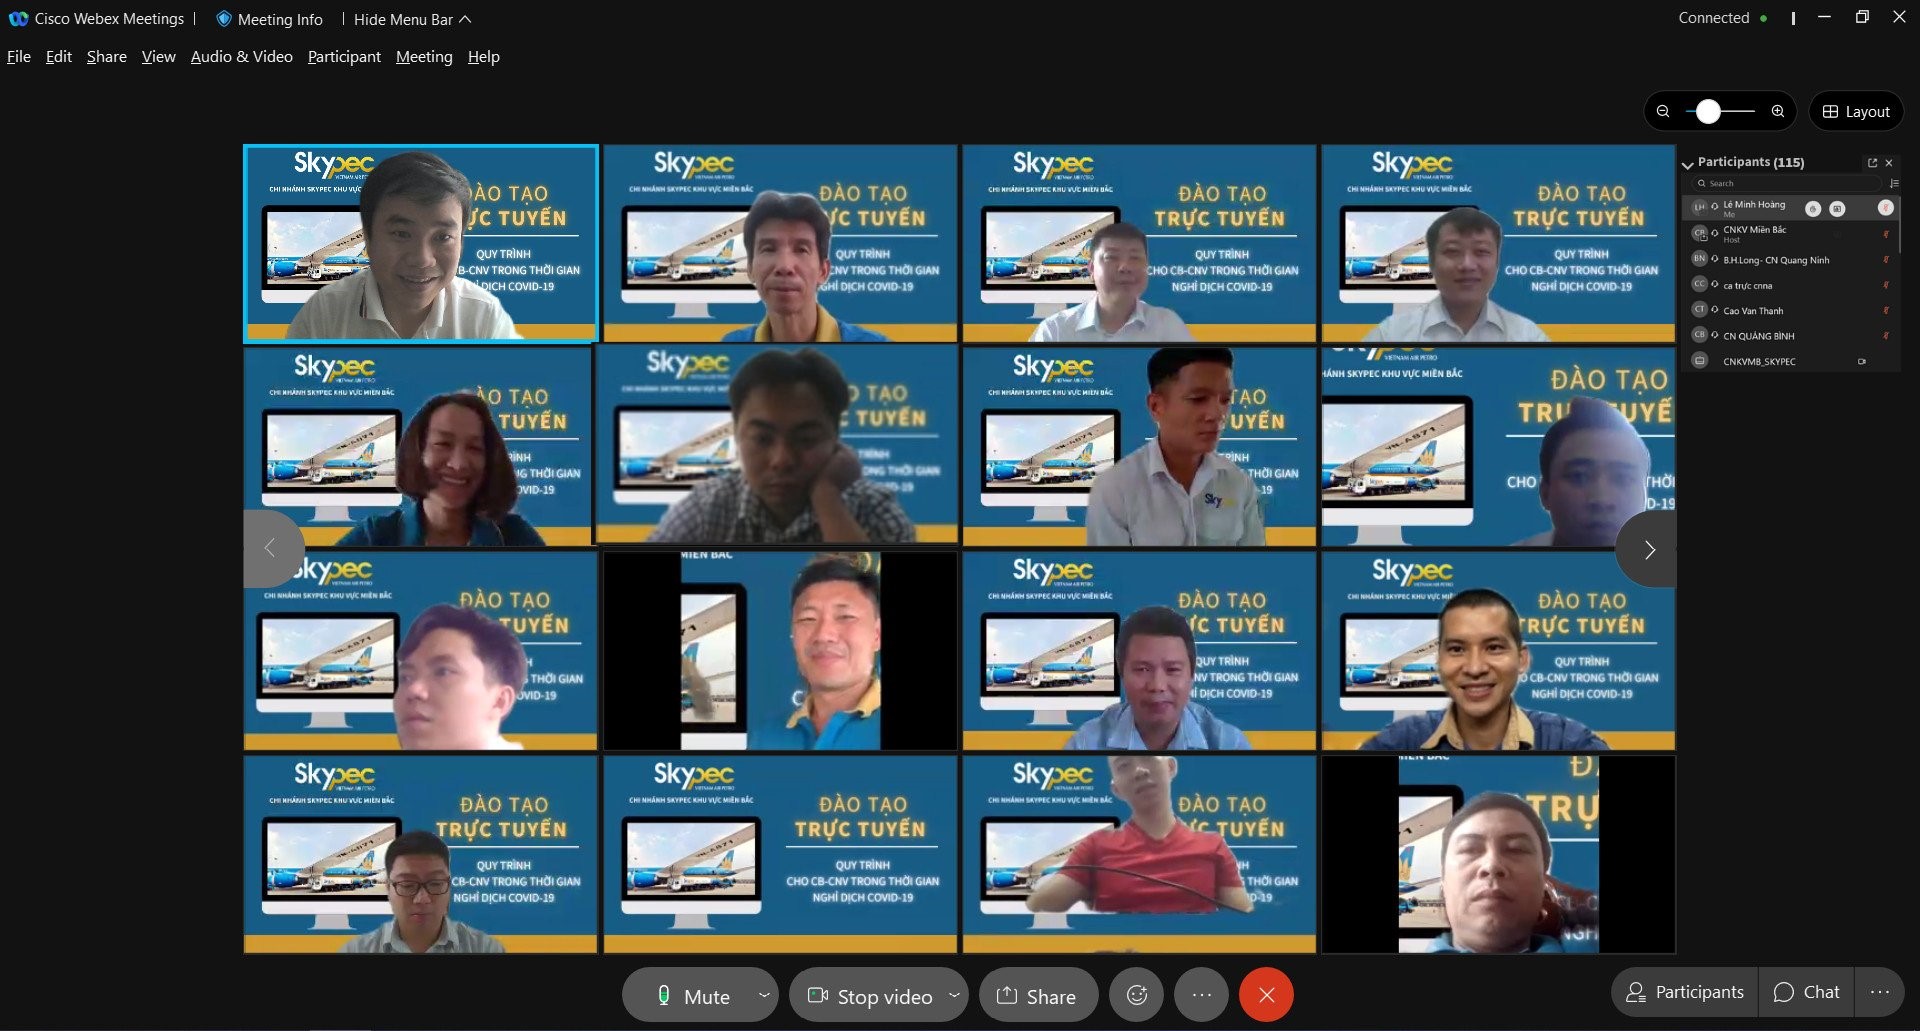1920x1031 pixels.
Task: Open the Audio & Video menu
Action: coord(242,57)
